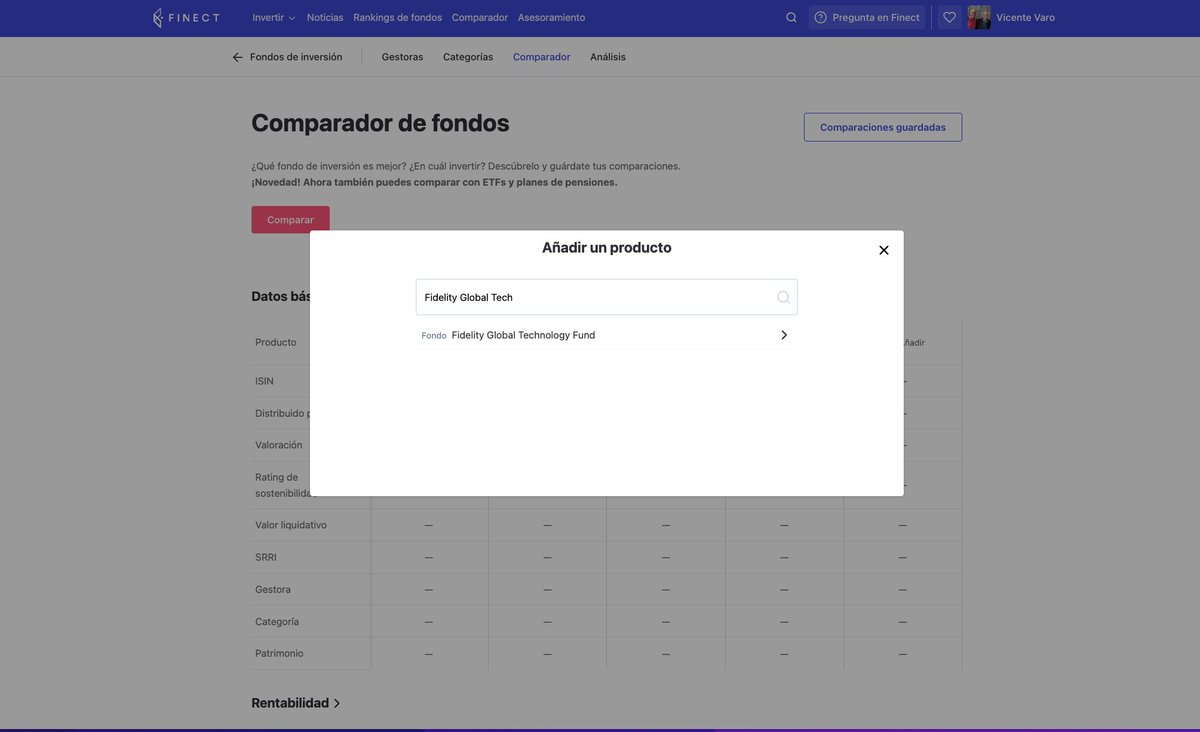Close the Añadir un producto dialog

(884, 250)
